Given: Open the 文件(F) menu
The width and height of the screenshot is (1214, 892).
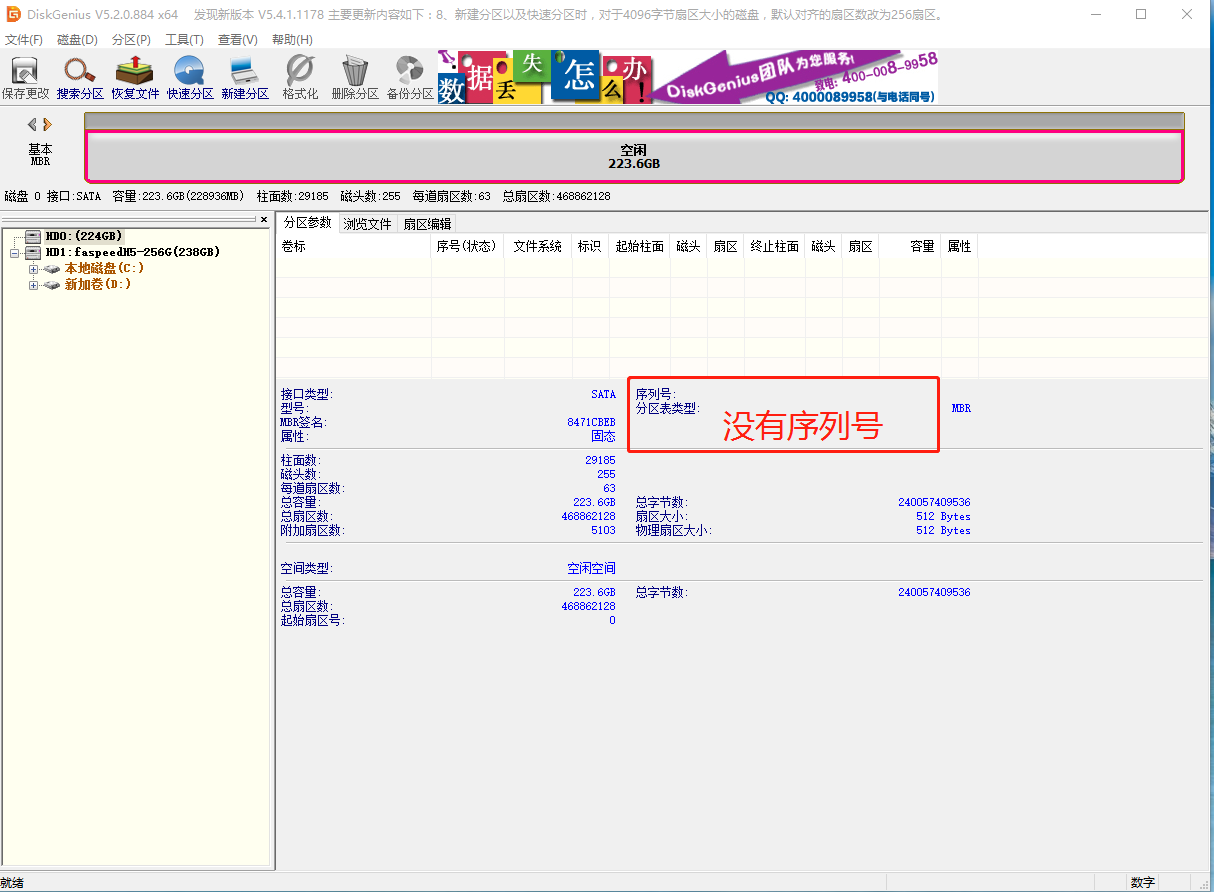Looking at the screenshot, I should pyautogui.click(x=24, y=39).
